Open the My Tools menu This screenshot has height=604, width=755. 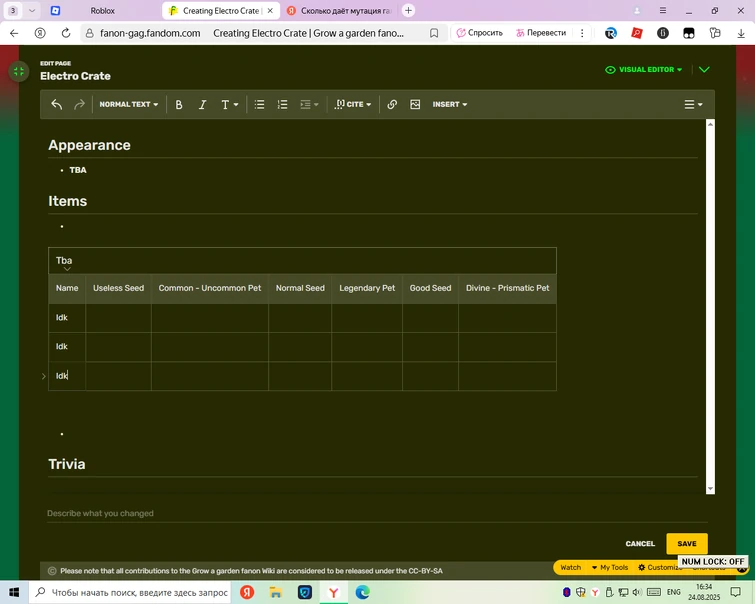coord(610,568)
